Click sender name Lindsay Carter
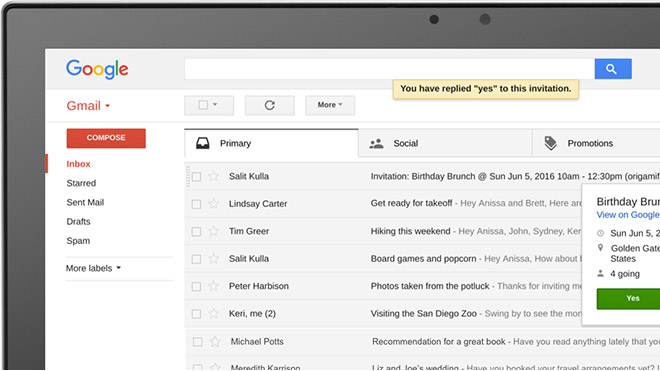660x371 pixels. 258,204
